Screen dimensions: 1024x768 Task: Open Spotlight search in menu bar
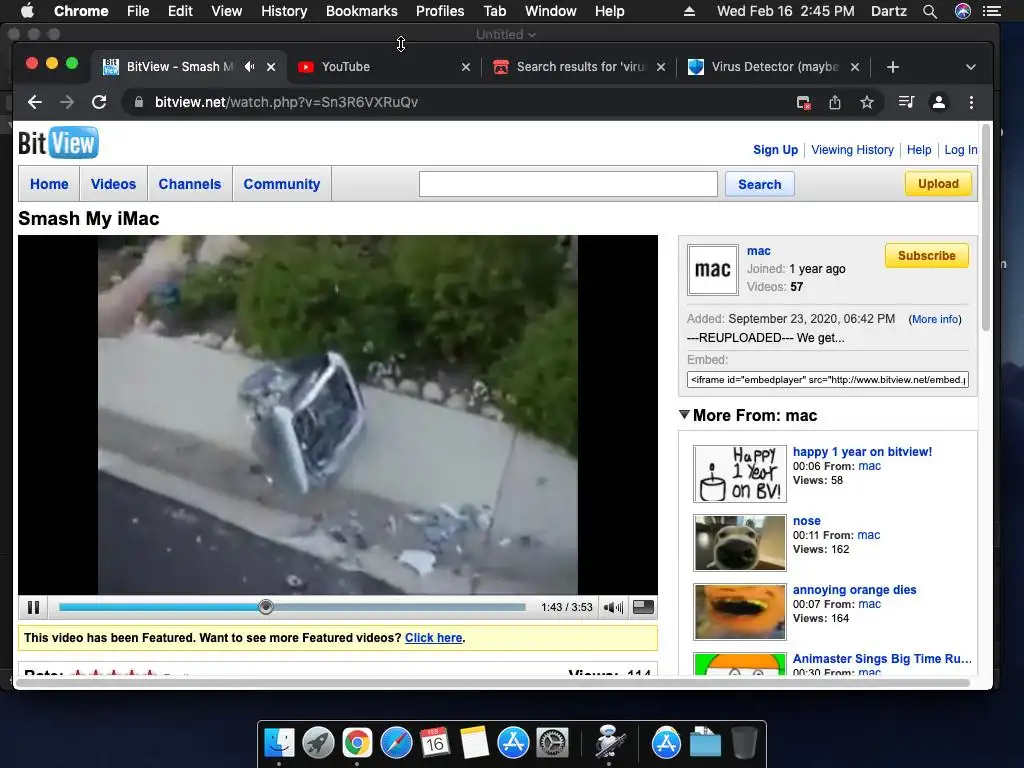tap(930, 11)
